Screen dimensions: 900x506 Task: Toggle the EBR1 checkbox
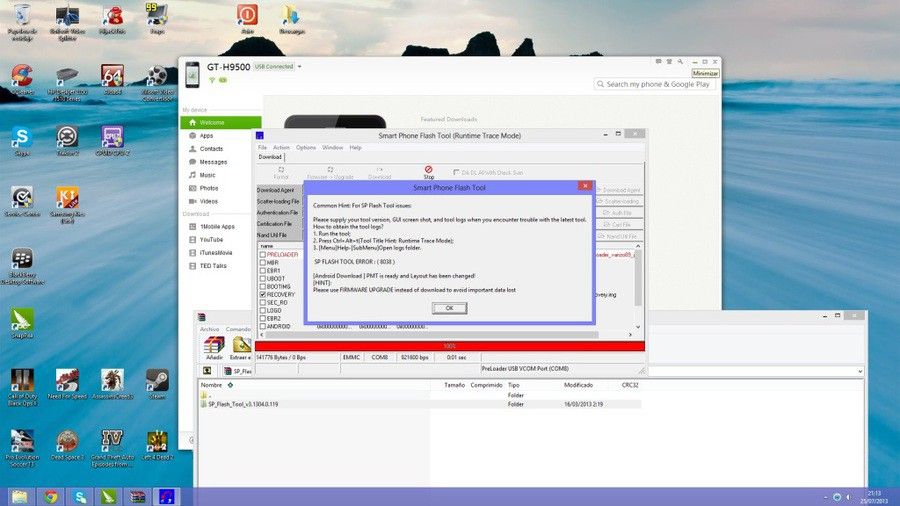coord(262,270)
